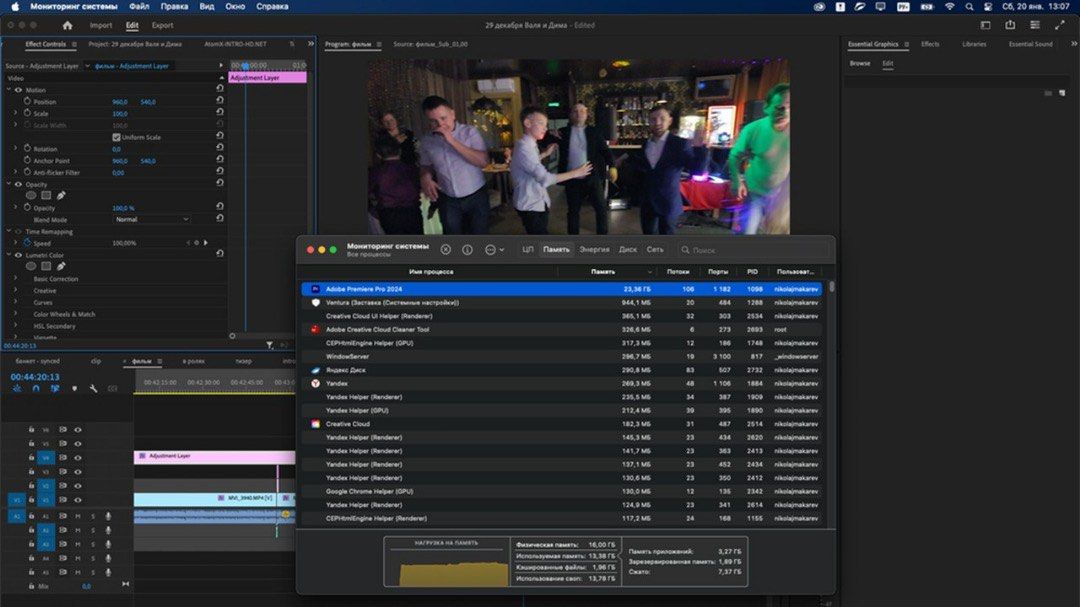Open Timeline Display Settings wrench icon
Screen dimensions: 1080x607
click(x=94, y=388)
